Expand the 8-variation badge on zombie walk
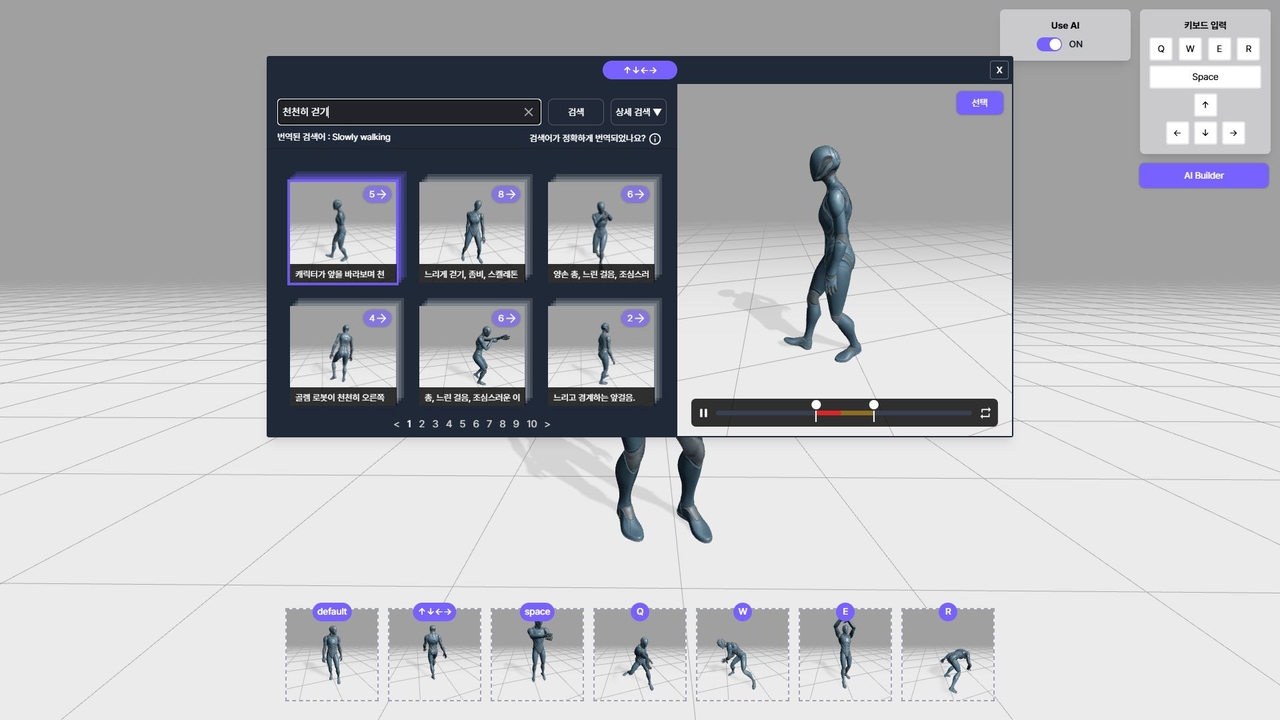Image resolution: width=1280 pixels, height=720 pixels. (507, 194)
